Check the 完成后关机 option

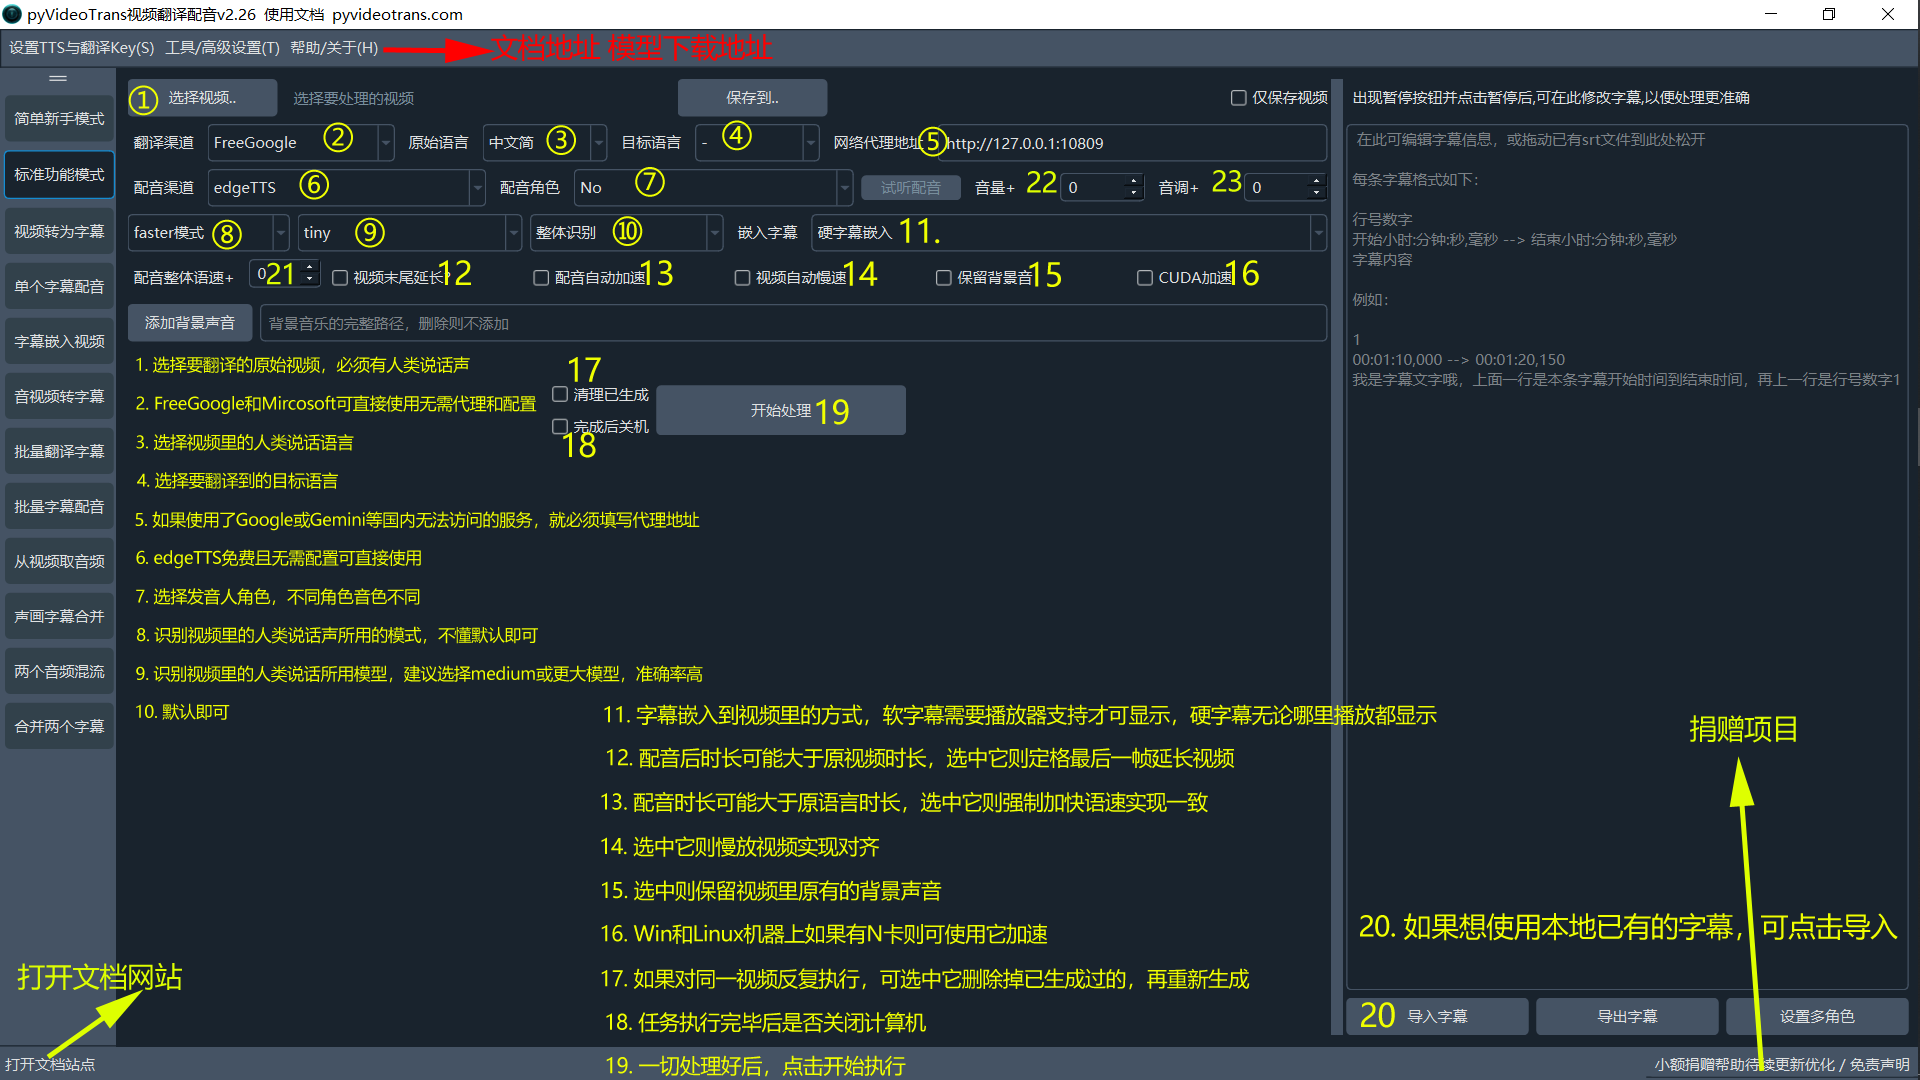(560, 426)
